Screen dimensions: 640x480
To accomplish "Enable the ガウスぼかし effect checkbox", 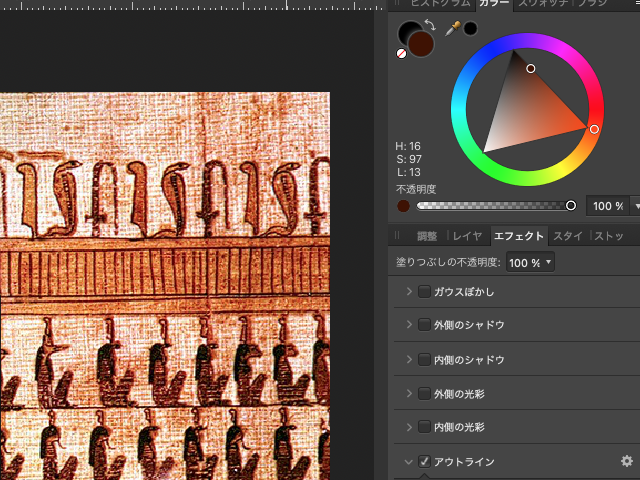I will [424, 291].
